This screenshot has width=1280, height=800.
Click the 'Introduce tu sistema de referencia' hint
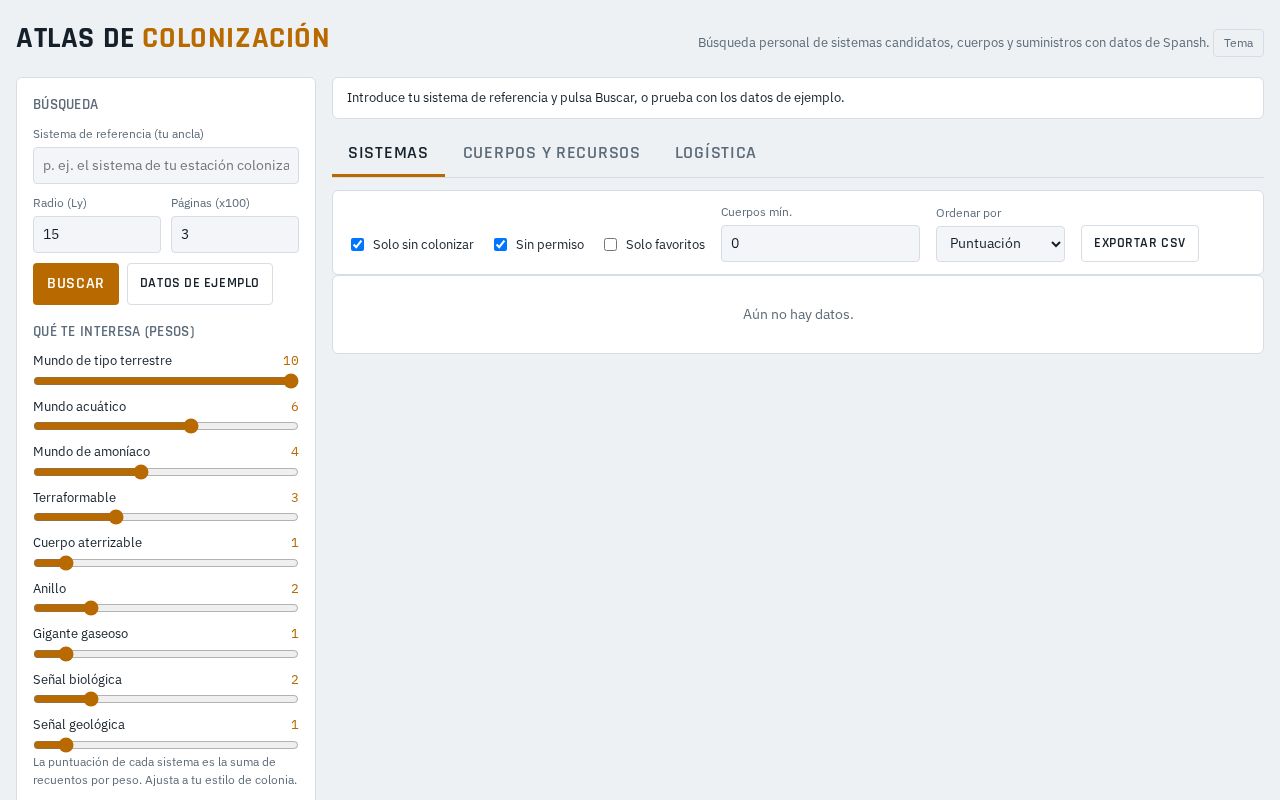(595, 98)
